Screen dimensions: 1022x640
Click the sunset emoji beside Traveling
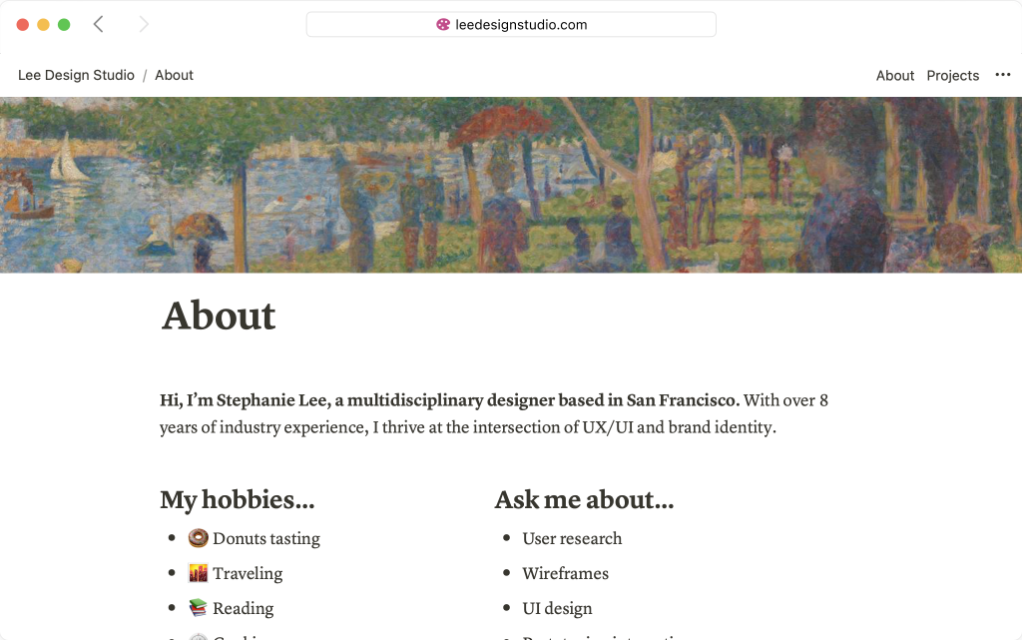pyautogui.click(x=198, y=573)
